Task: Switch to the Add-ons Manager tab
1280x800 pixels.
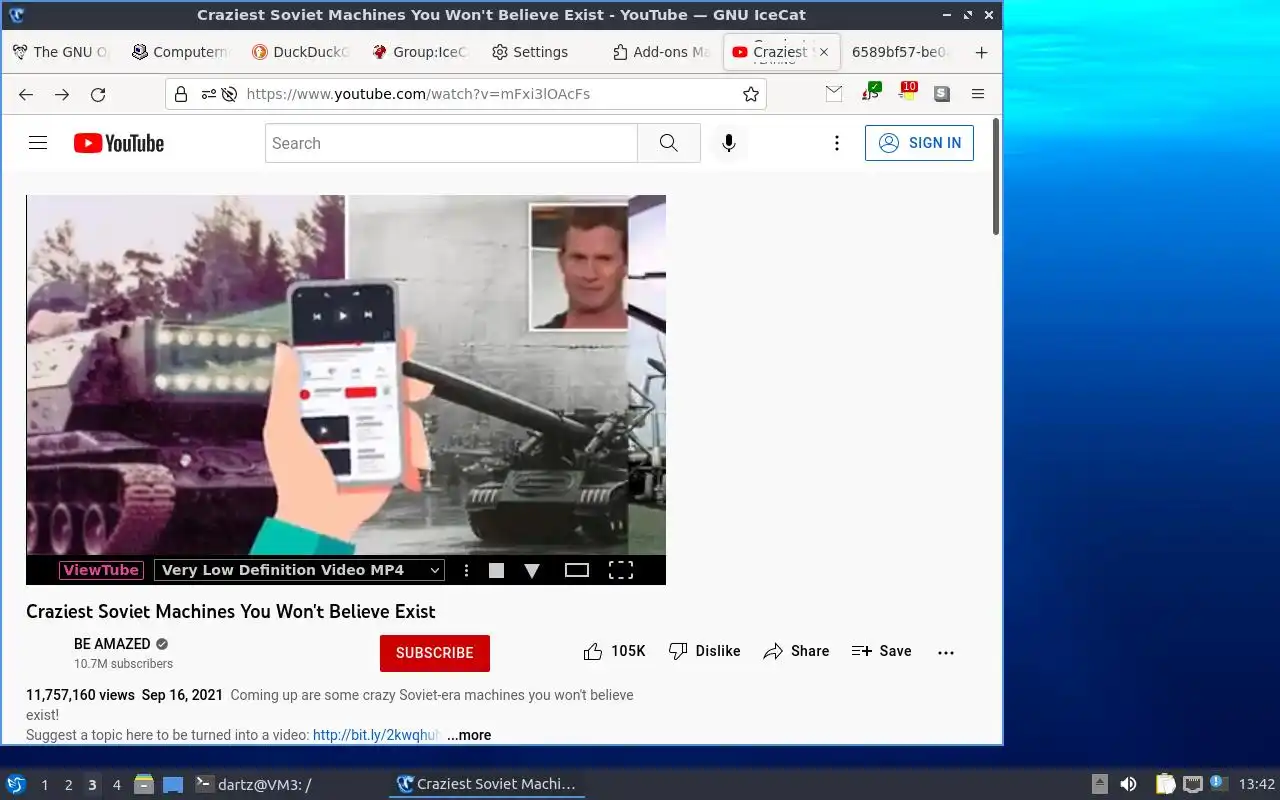Action: 660,52
